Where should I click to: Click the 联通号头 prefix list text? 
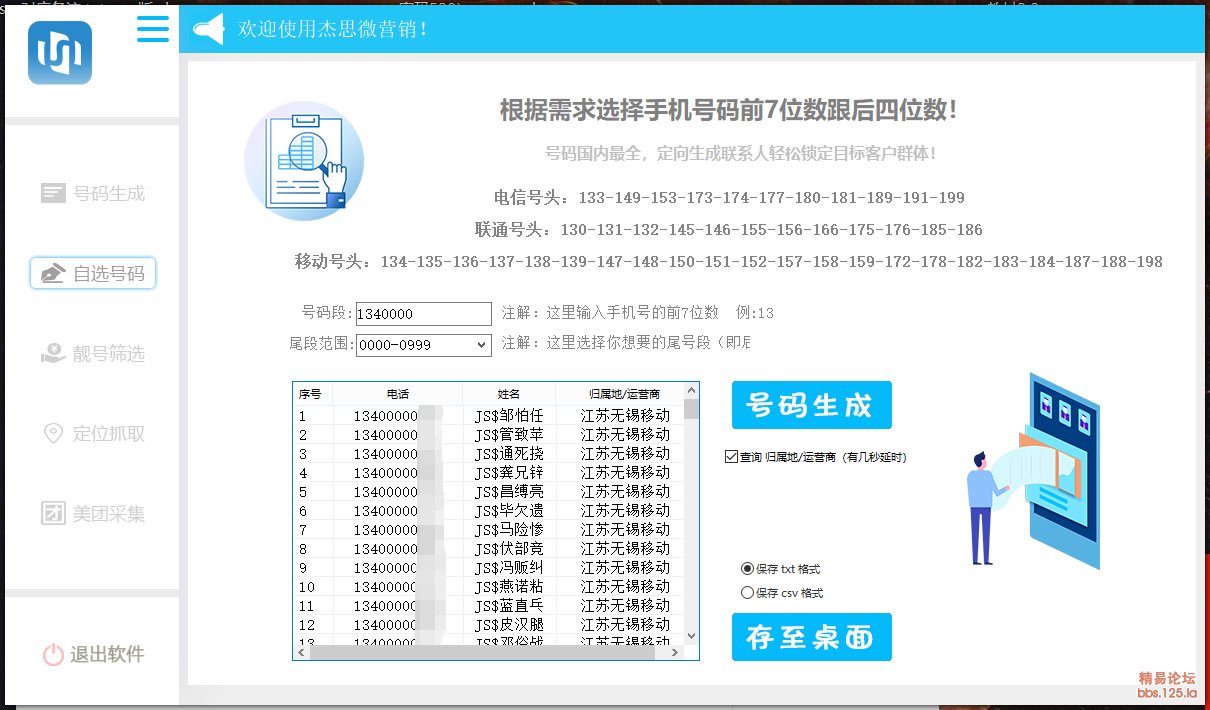point(729,230)
